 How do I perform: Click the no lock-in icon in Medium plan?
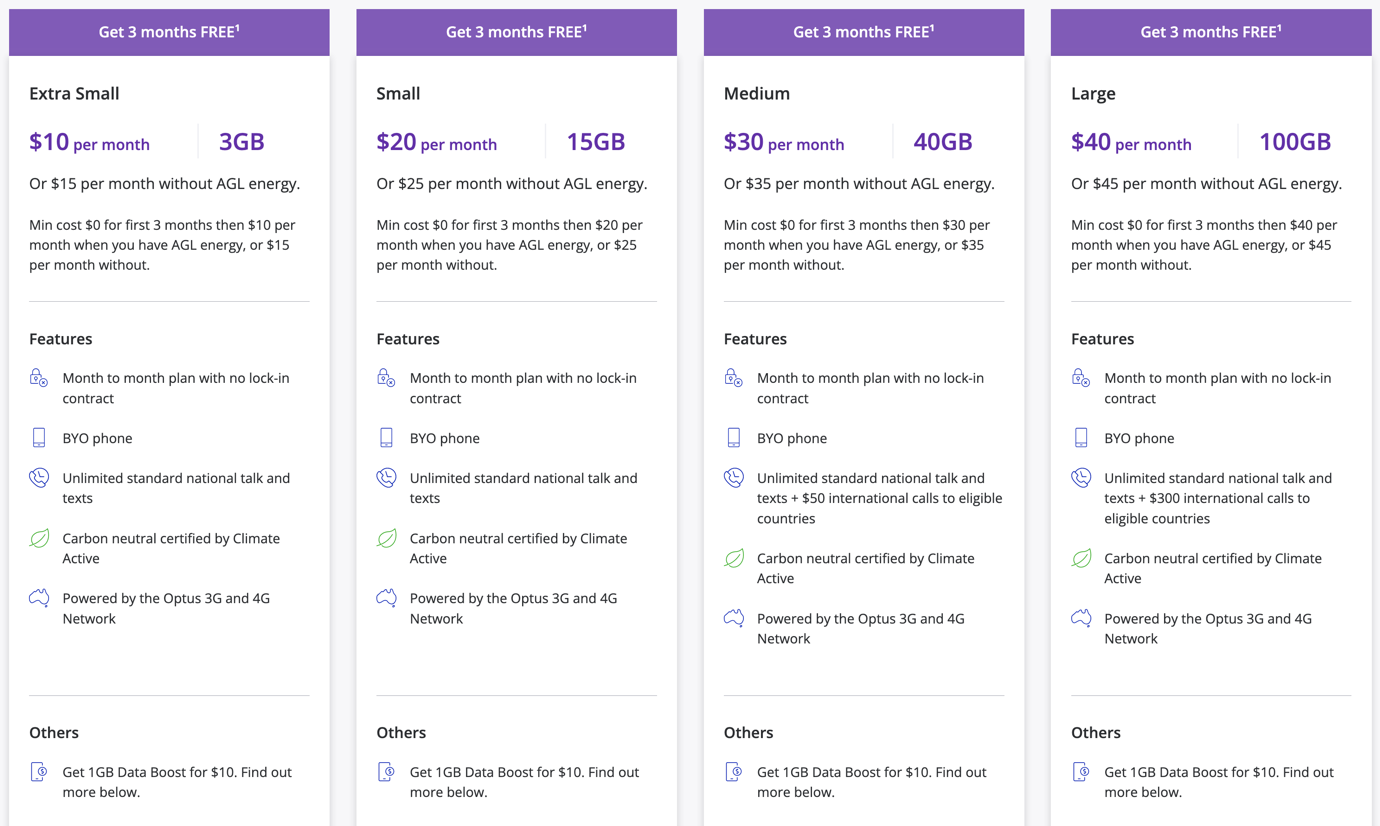coord(734,378)
